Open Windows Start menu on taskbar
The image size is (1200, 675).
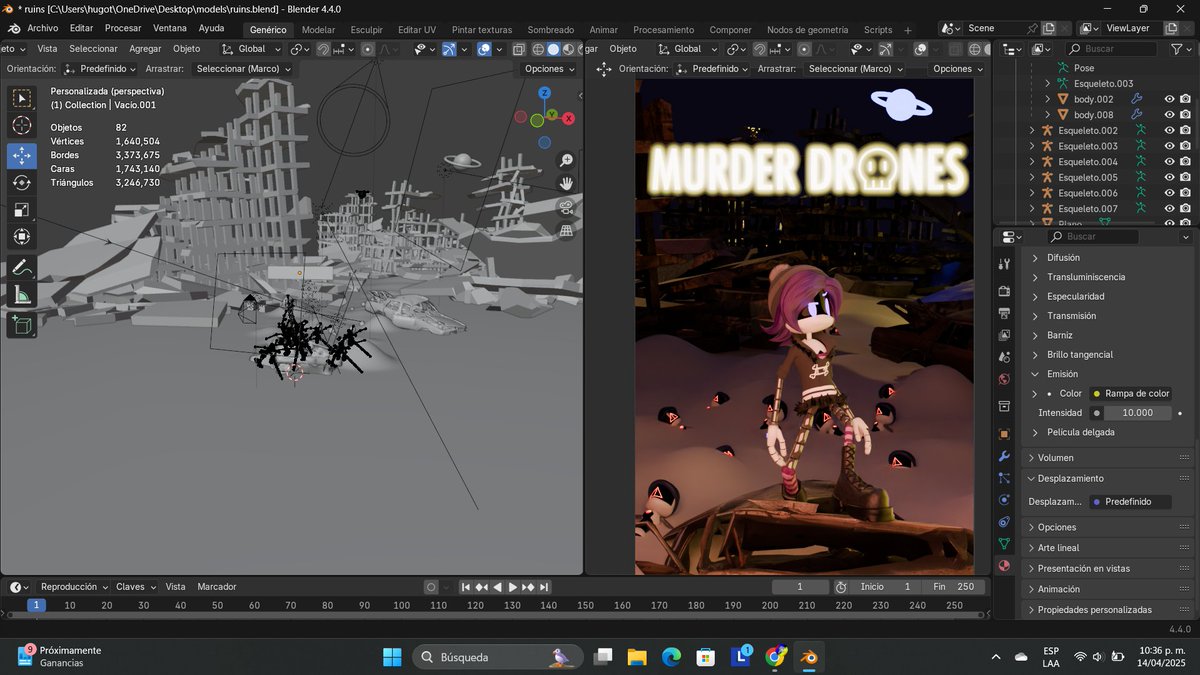click(392, 657)
